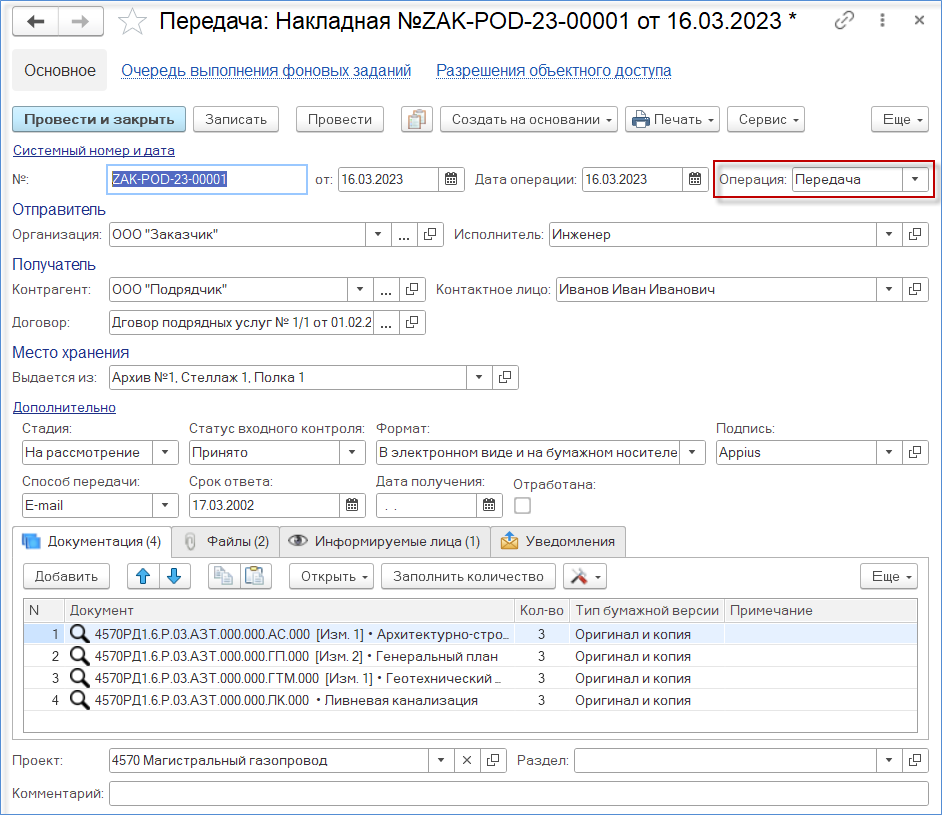Open the Организация record via open icon

(430, 234)
